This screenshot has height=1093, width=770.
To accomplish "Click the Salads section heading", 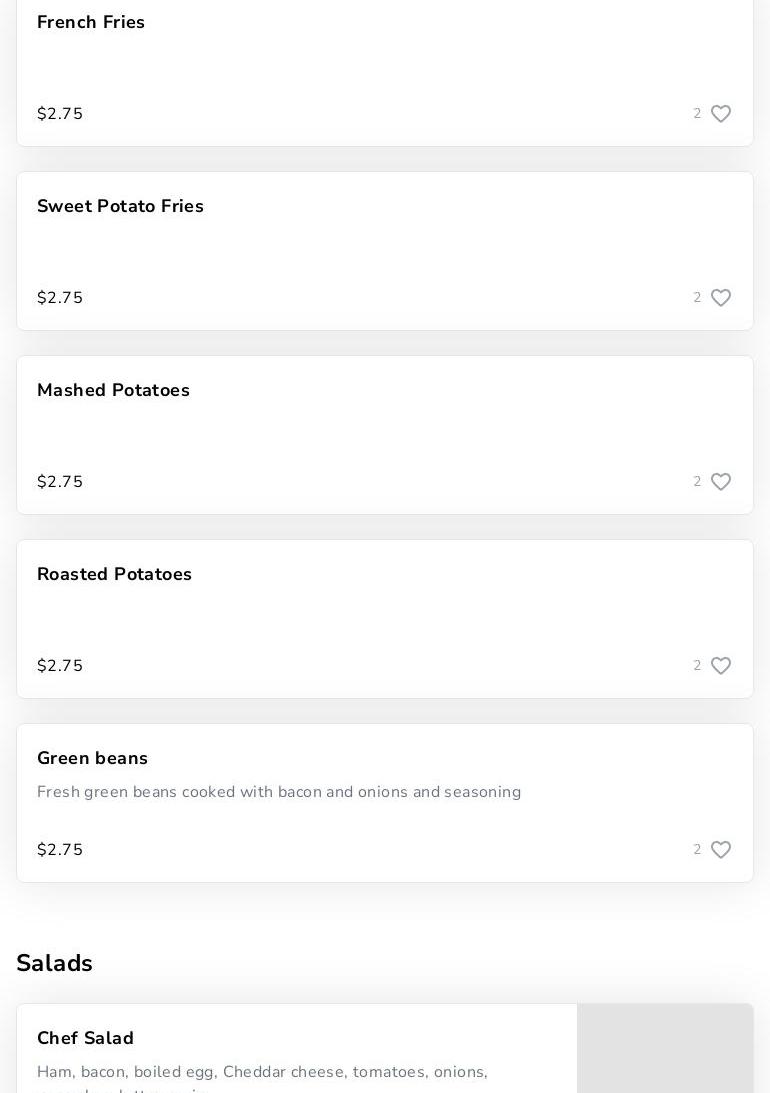I will click(54, 963).
